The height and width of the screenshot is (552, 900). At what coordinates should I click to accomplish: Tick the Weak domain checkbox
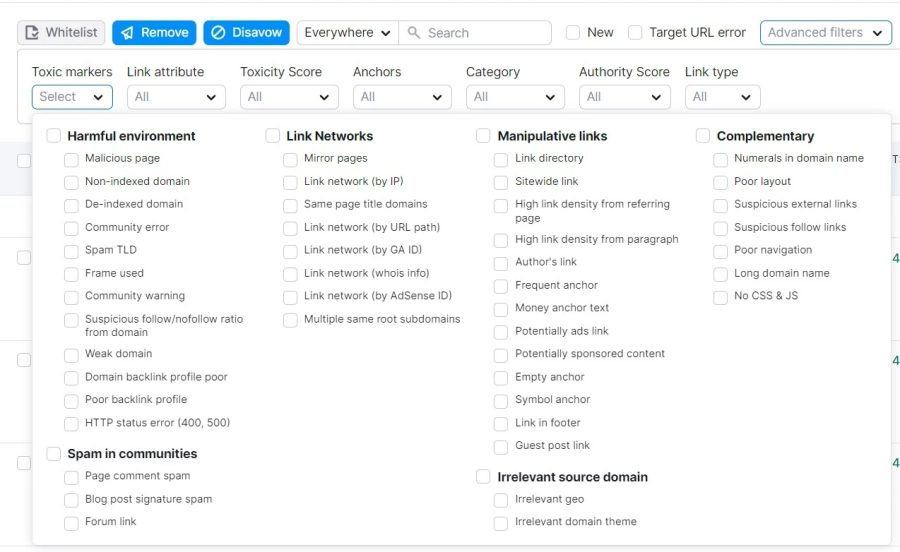[x=71, y=355]
